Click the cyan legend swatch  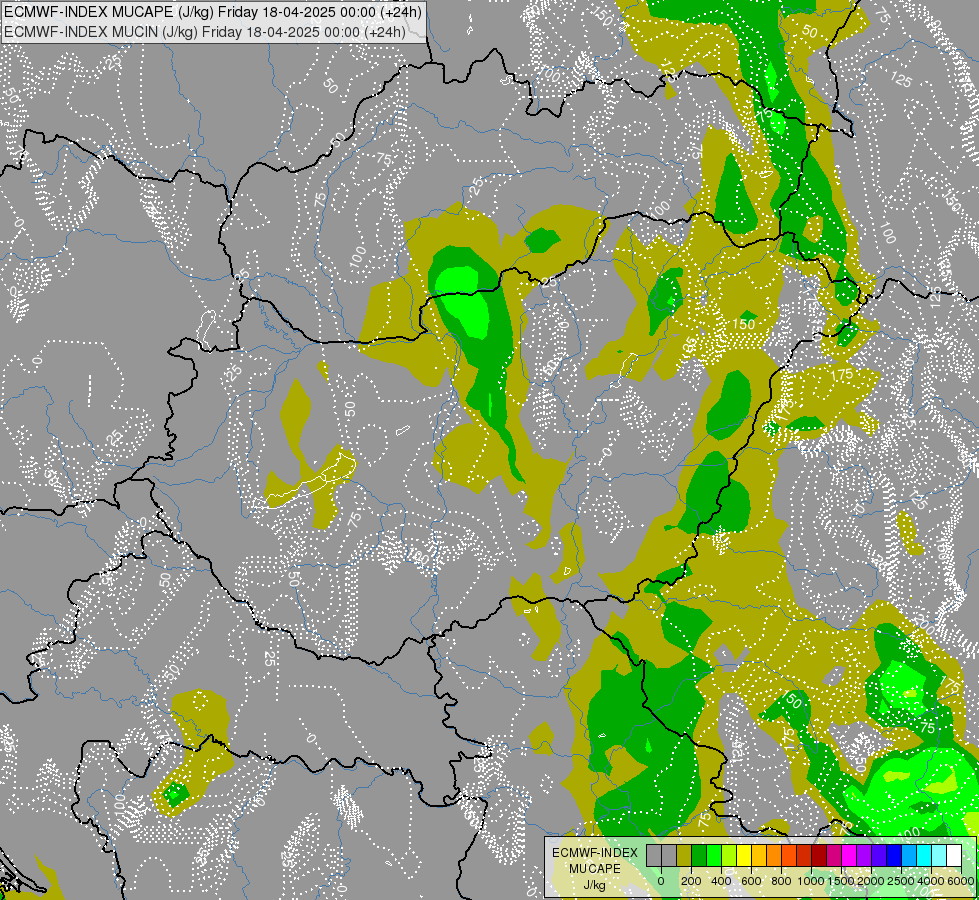click(x=924, y=855)
